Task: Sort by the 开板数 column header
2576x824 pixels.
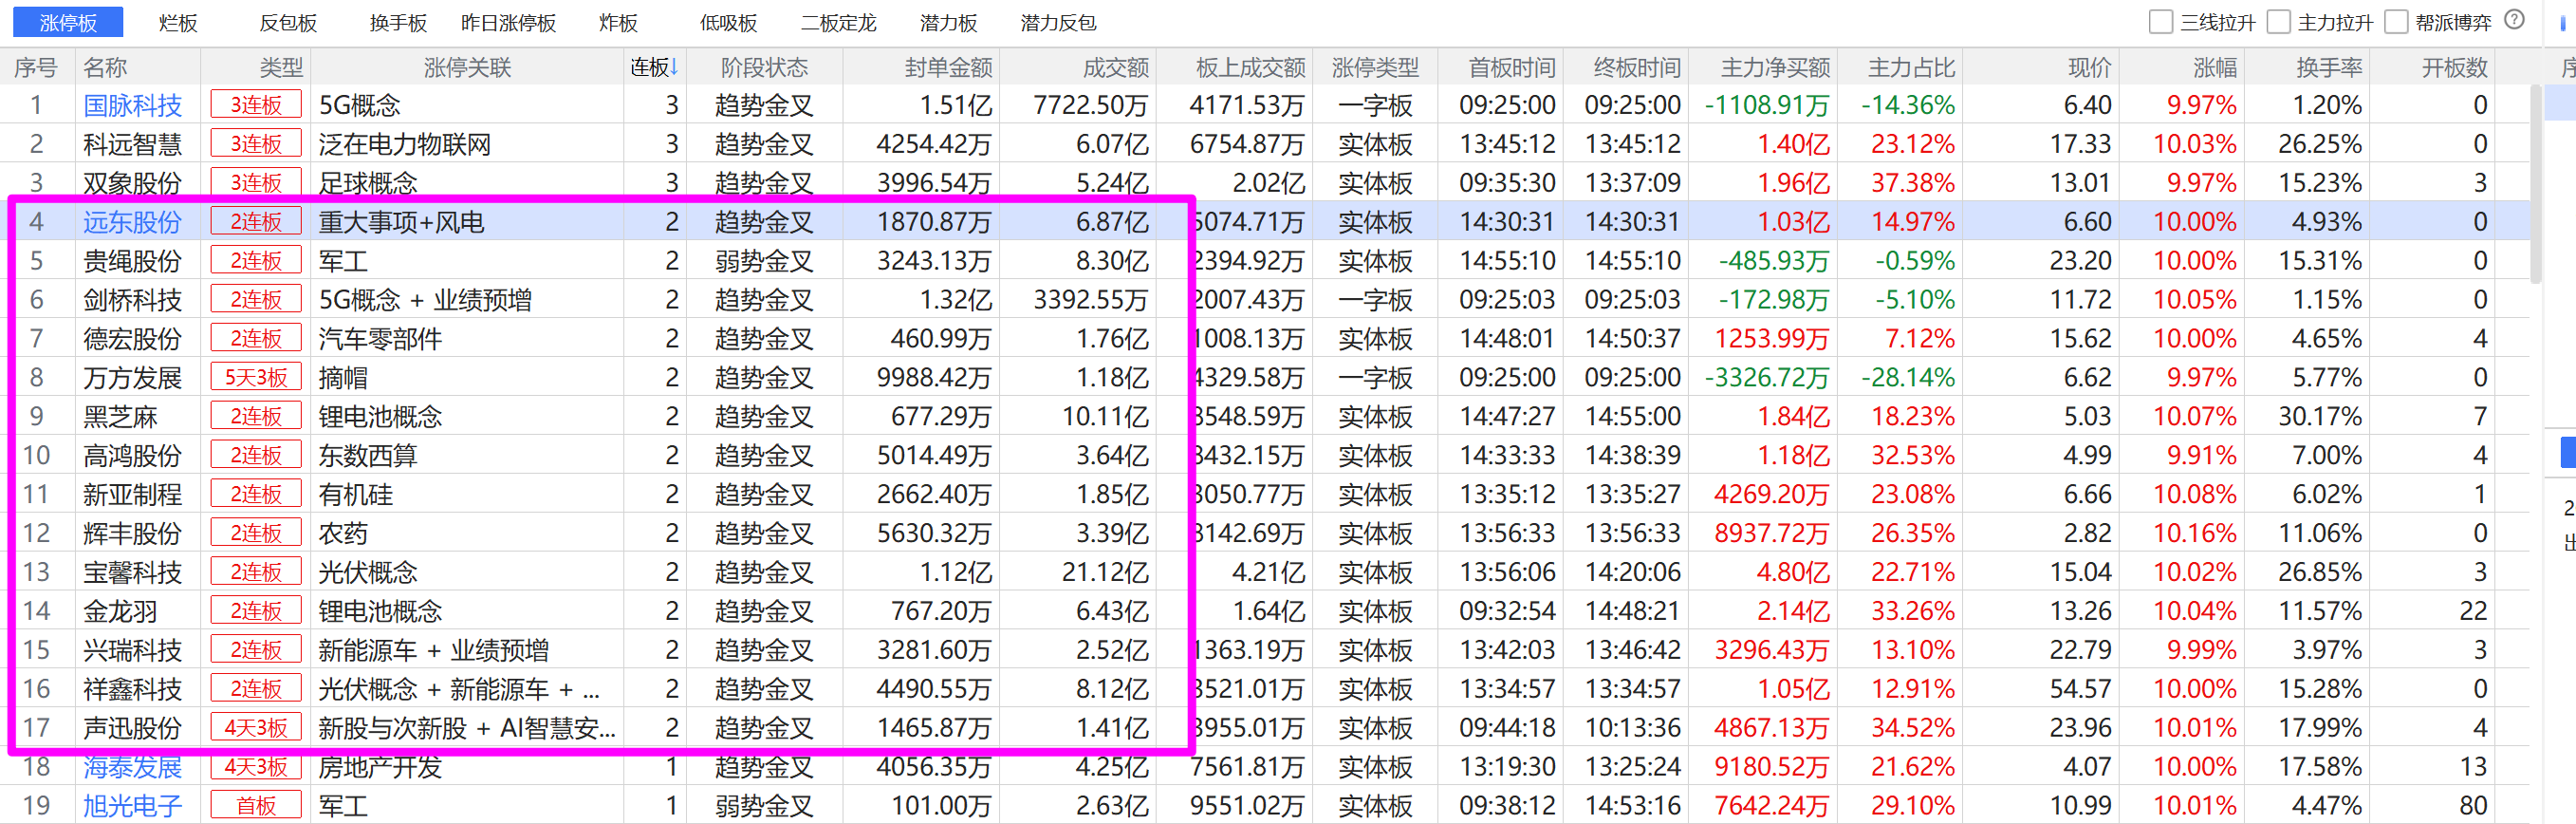Action: 2454,67
